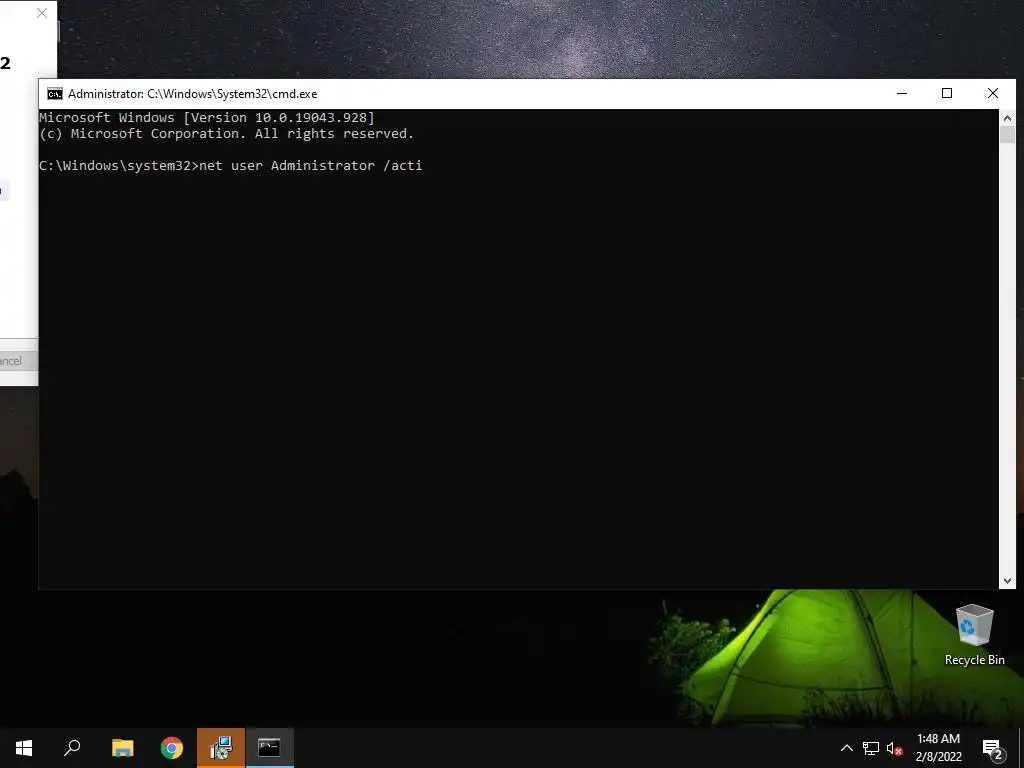
Task: Maximize the Command Prompt window
Action: 947,93
